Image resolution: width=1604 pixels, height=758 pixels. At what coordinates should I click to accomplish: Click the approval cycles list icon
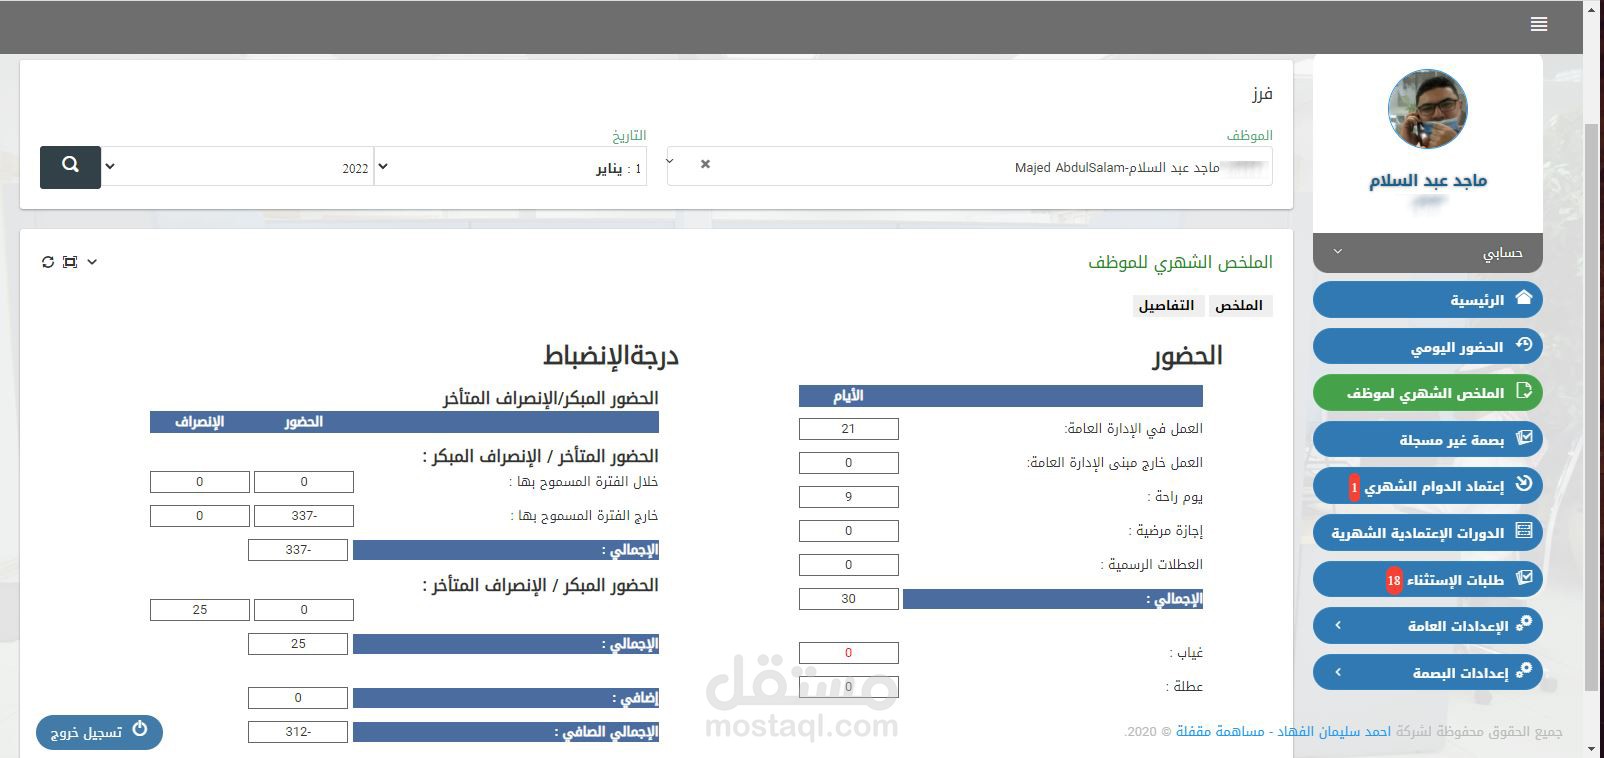tap(1523, 531)
